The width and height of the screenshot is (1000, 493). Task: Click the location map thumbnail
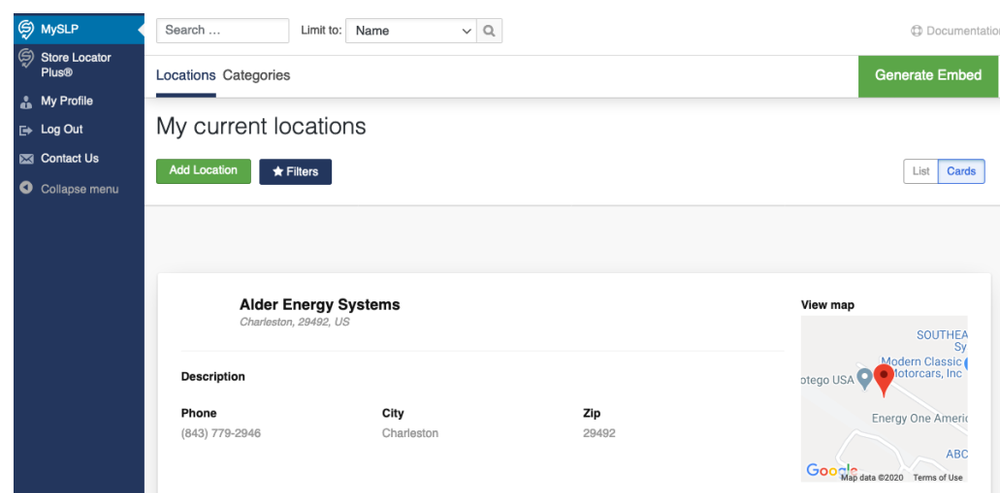[884, 399]
